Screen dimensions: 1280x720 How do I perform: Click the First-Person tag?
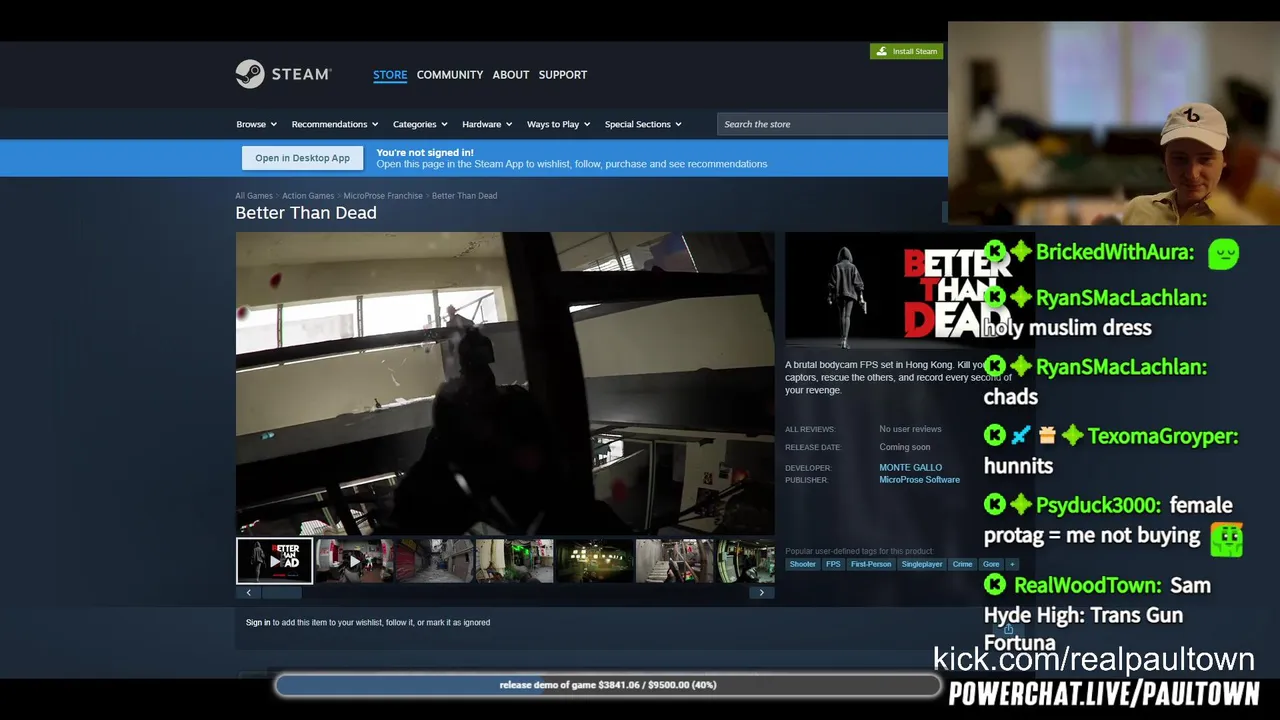pos(871,564)
